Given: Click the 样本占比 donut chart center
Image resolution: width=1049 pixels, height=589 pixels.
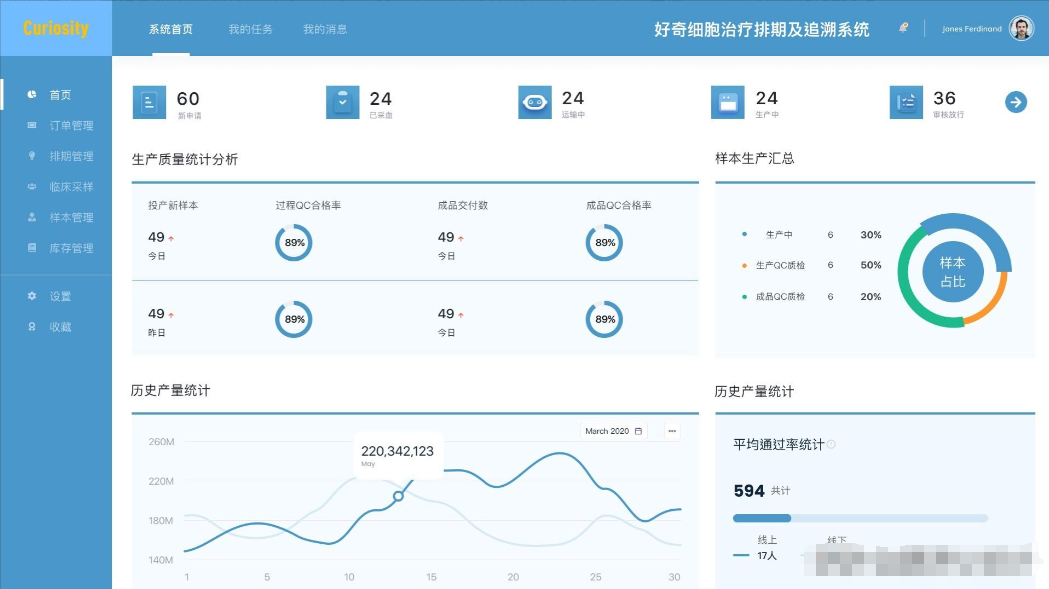Looking at the screenshot, I should (953, 271).
